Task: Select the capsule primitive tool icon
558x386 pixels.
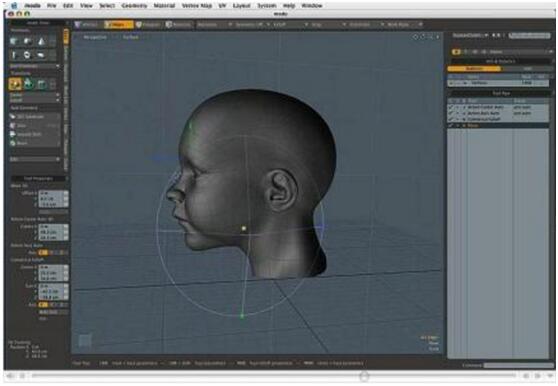Action: click(x=41, y=55)
